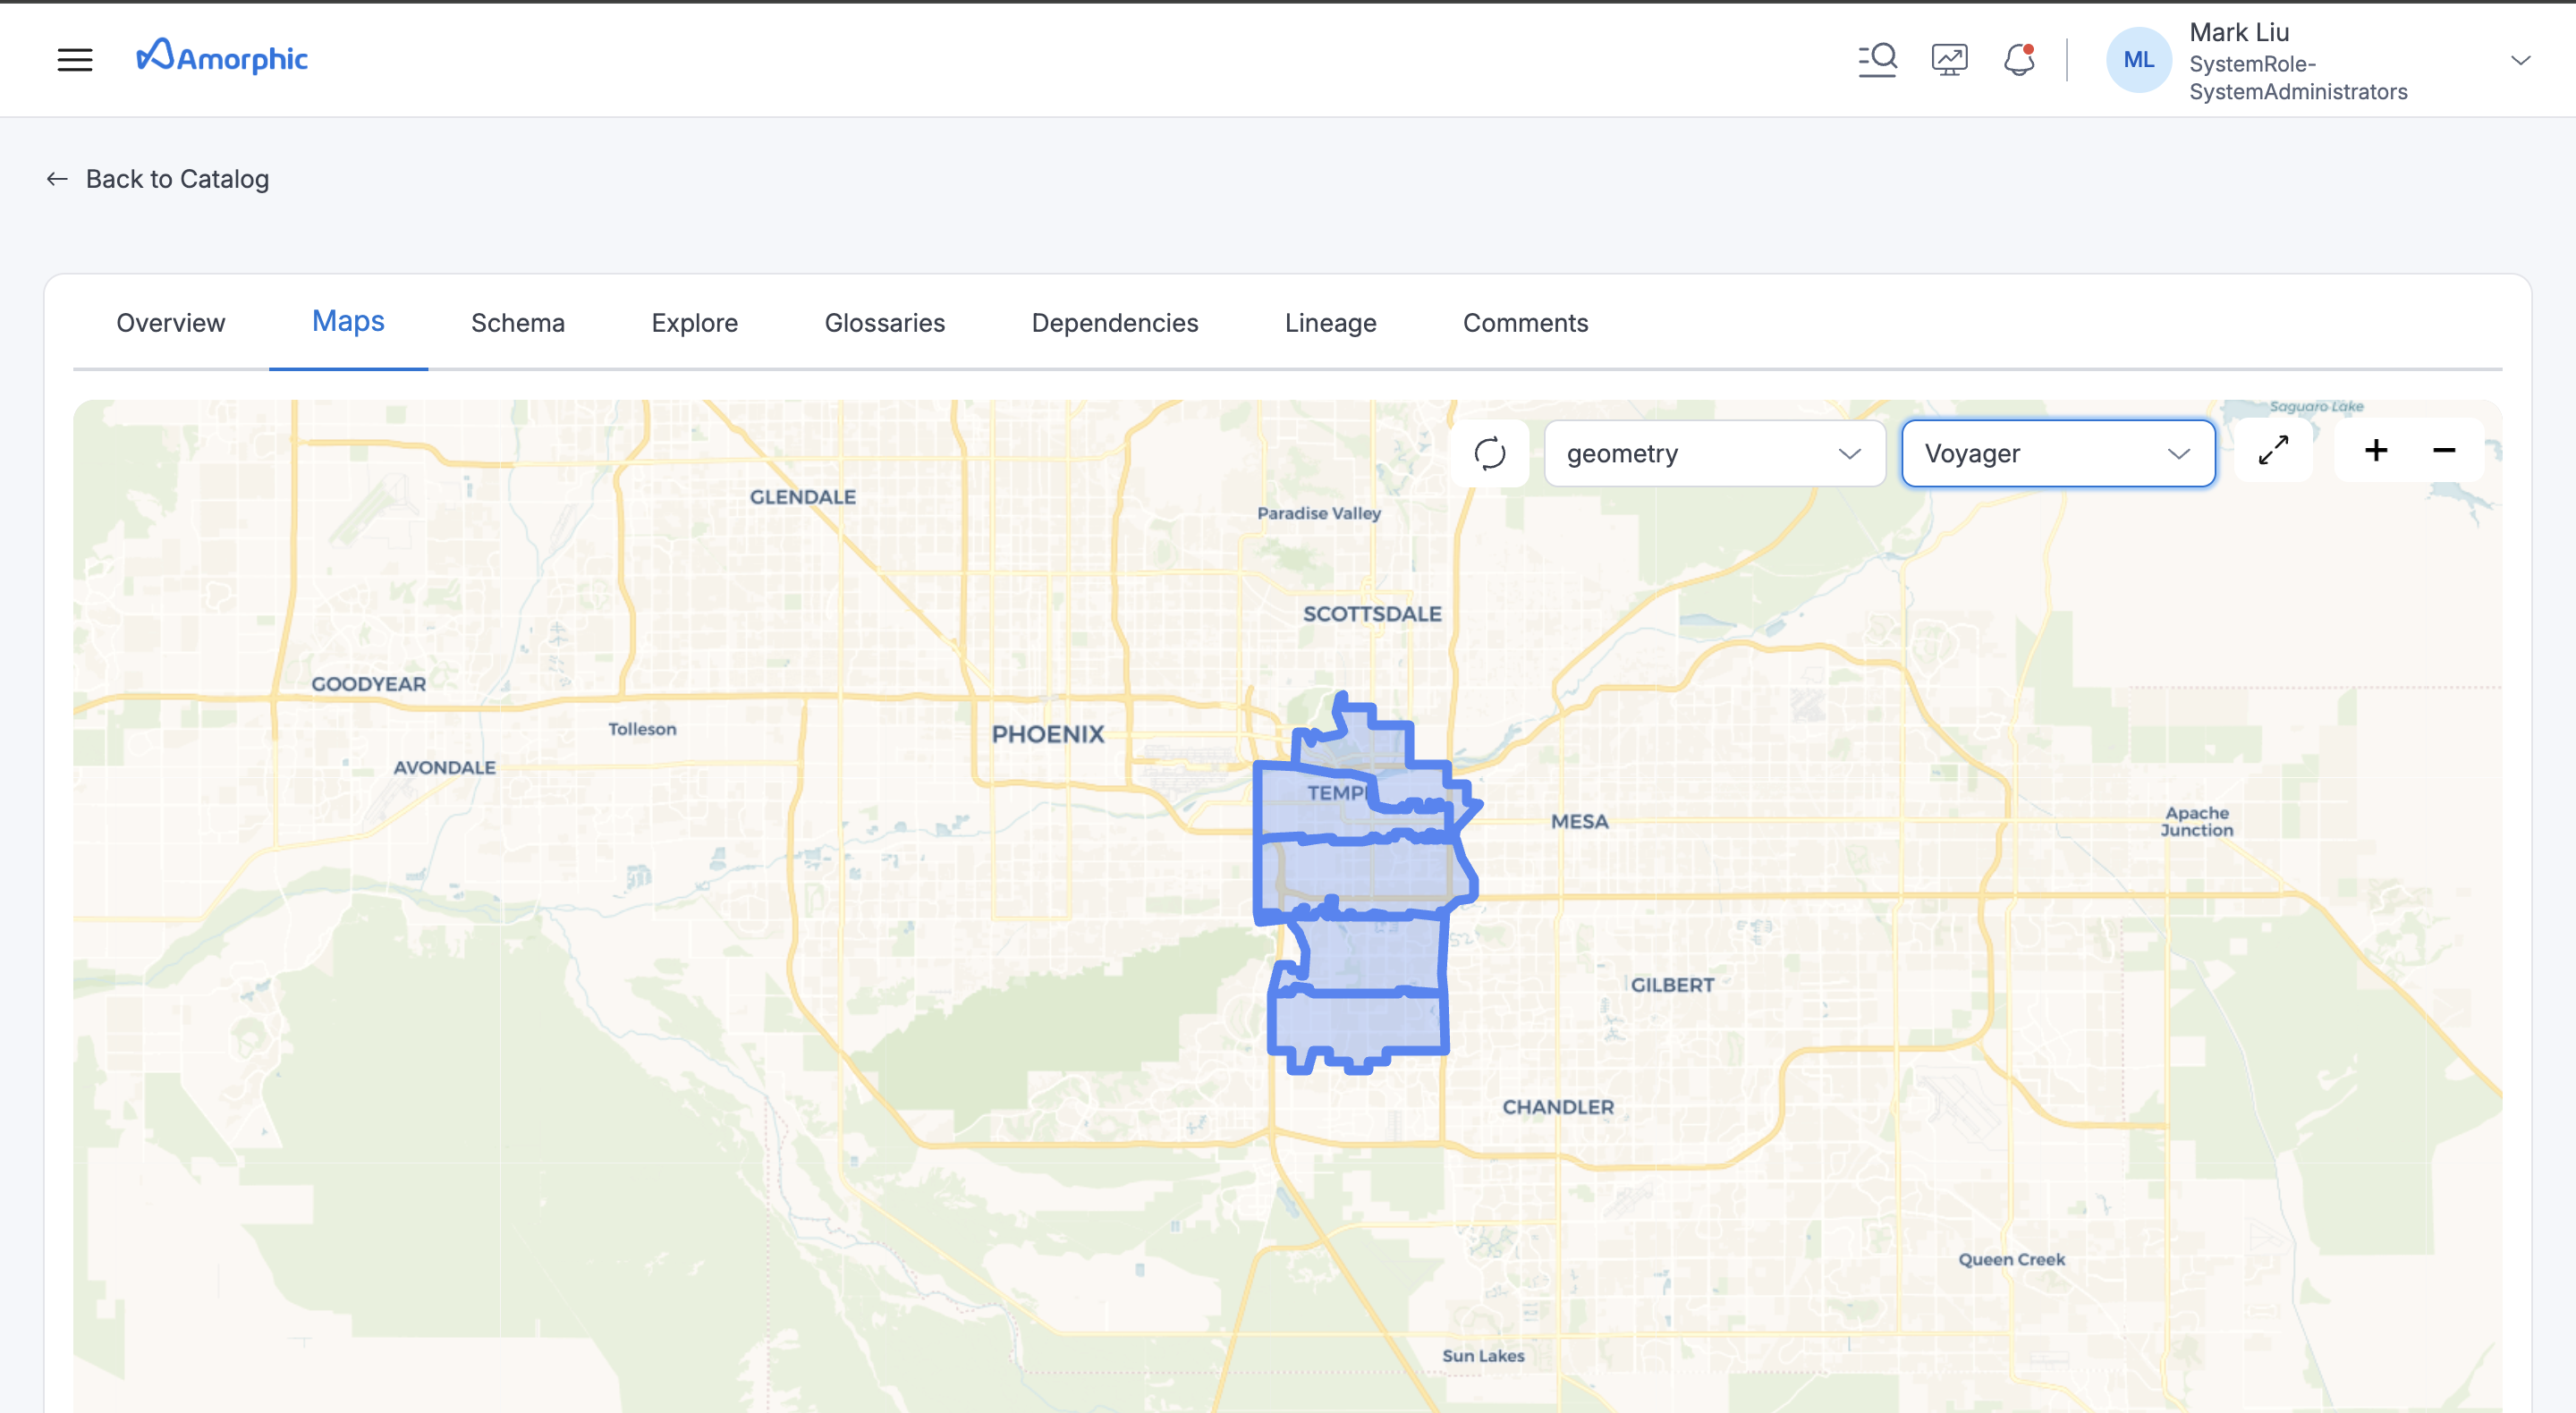Open the Lineage tab
The width and height of the screenshot is (2576, 1413).
(1330, 323)
